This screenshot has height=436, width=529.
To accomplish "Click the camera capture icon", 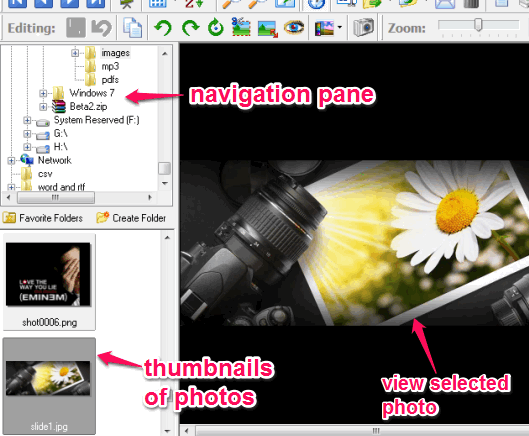I will click(364, 27).
